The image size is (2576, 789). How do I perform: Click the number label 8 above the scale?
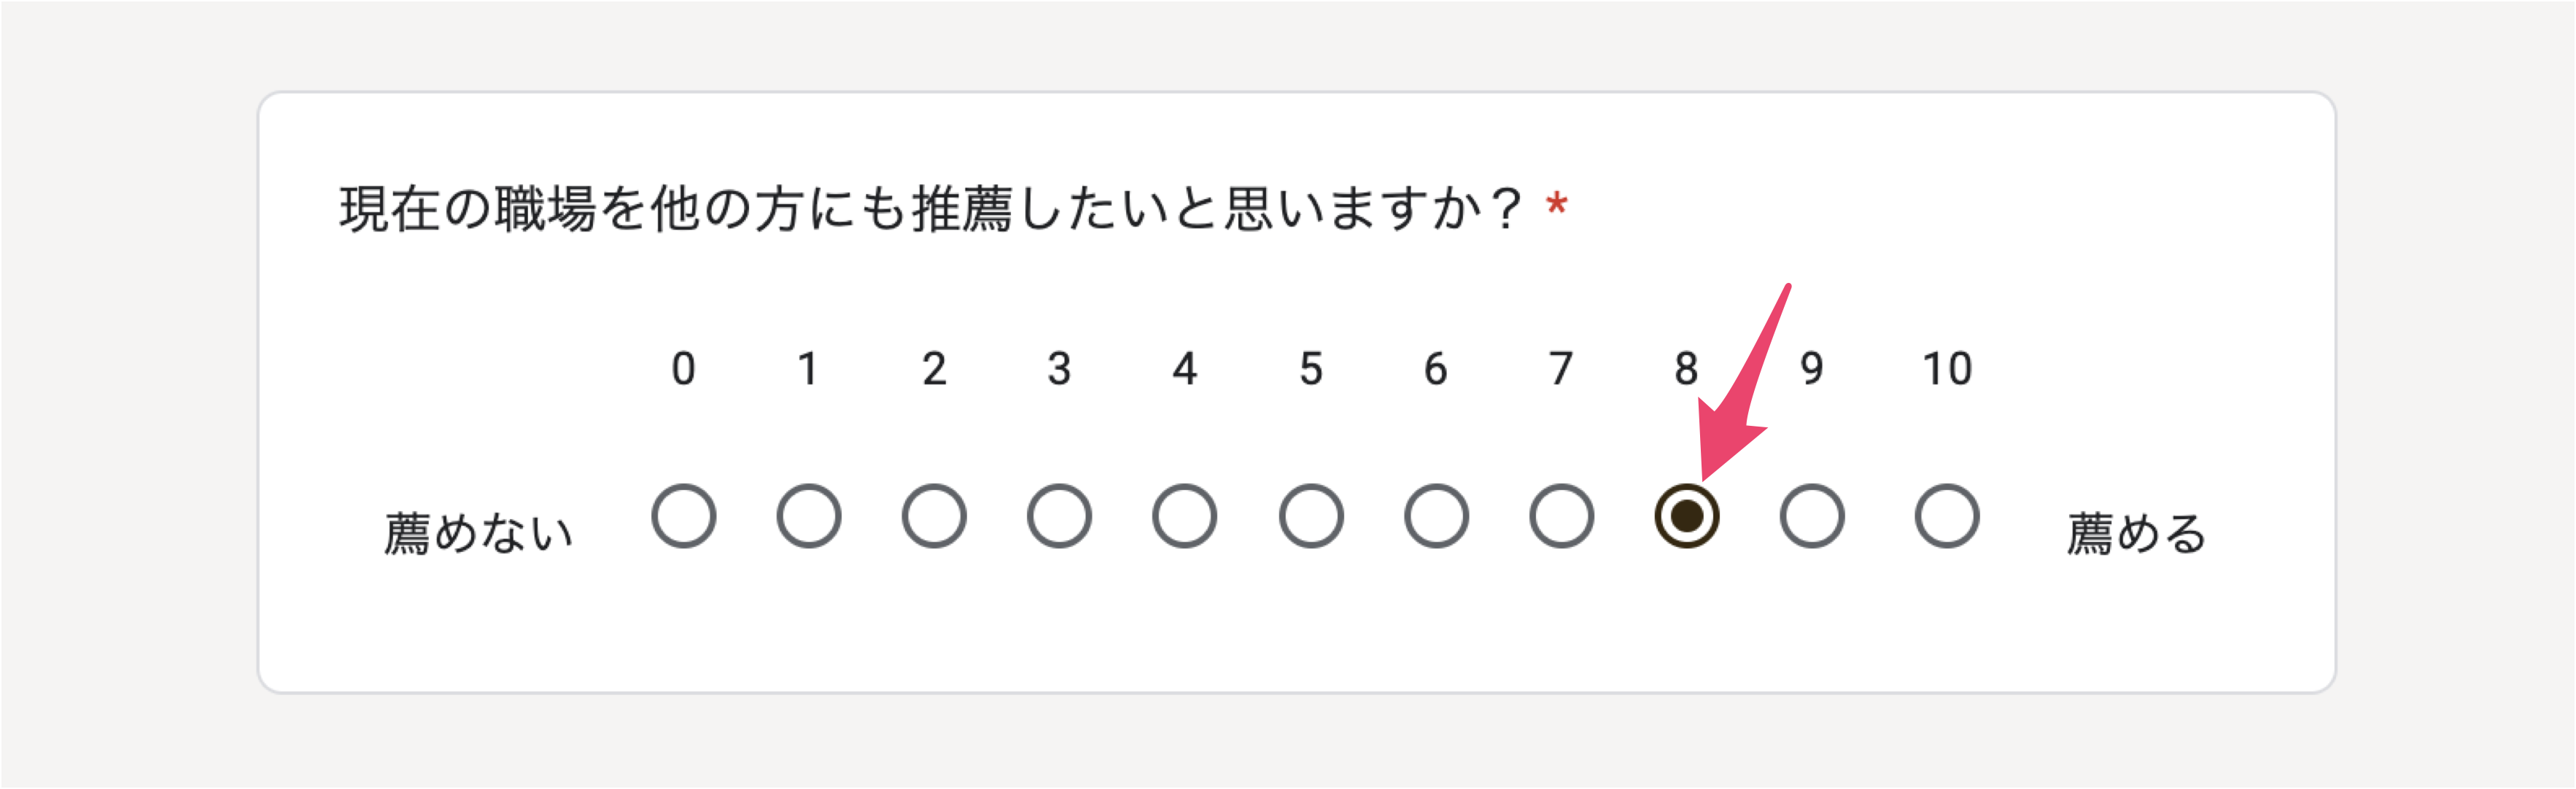click(x=1686, y=369)
